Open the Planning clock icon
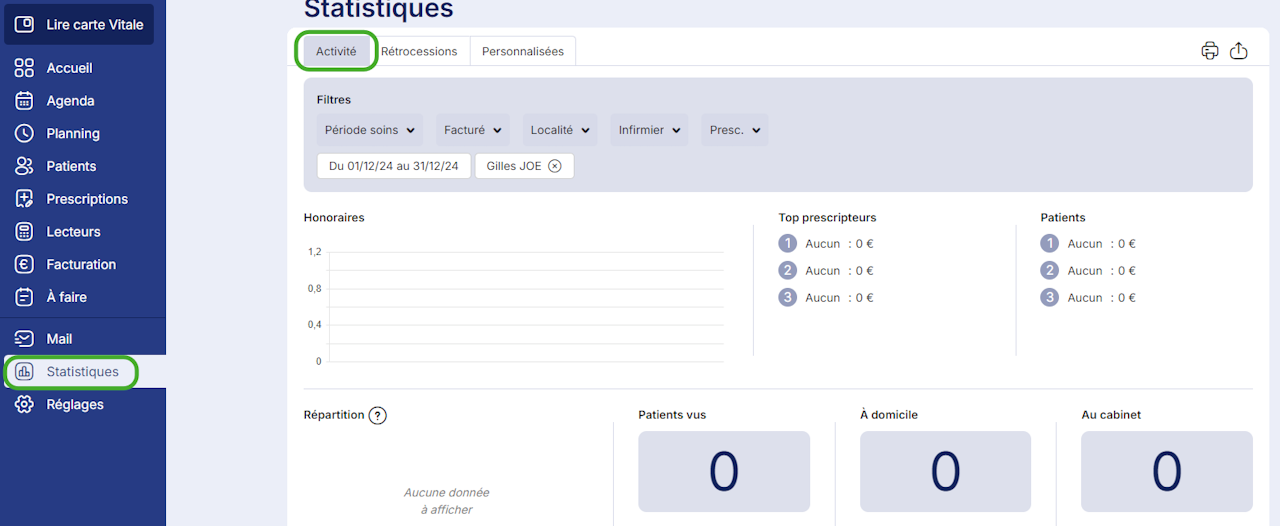The width and height of the screenshot is (1280, 526). pos(25,133)
